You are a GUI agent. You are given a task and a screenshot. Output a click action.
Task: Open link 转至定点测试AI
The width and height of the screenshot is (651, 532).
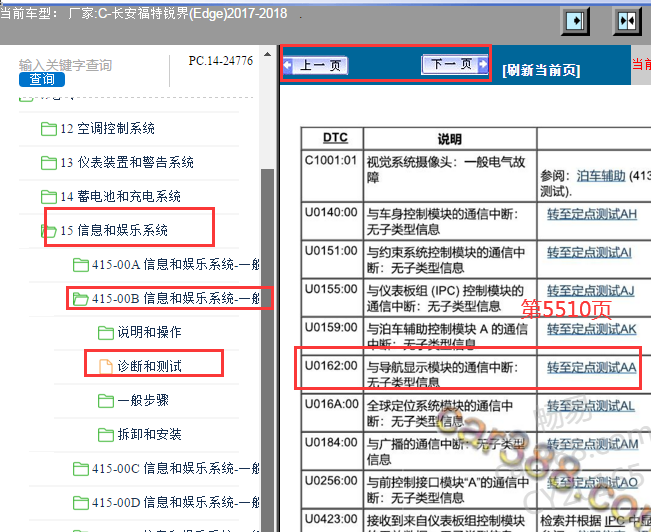pyautogui.click(x=589, y=253)
